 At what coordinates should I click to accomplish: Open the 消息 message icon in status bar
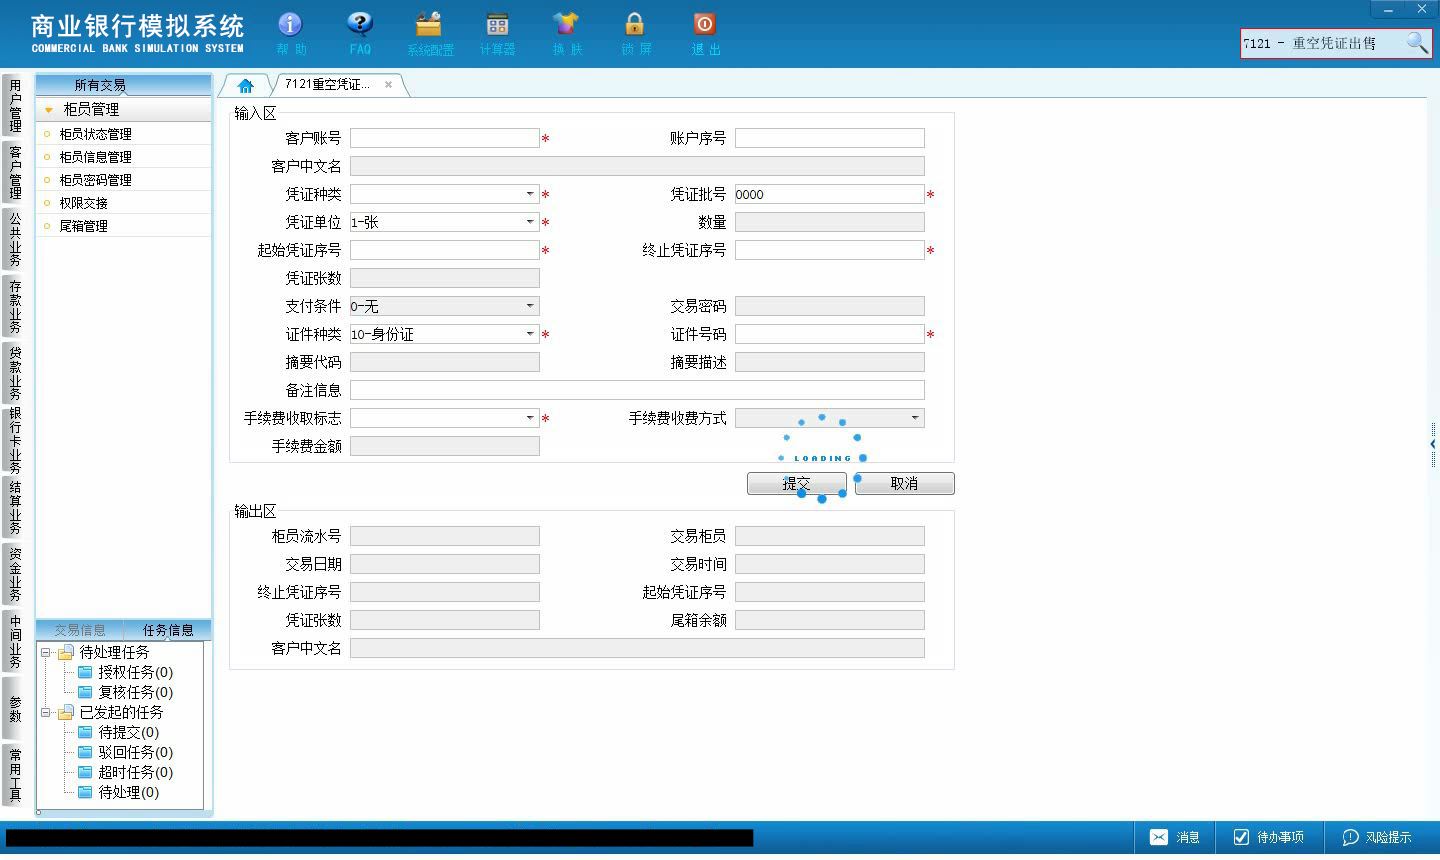(x=1174, y=837)
